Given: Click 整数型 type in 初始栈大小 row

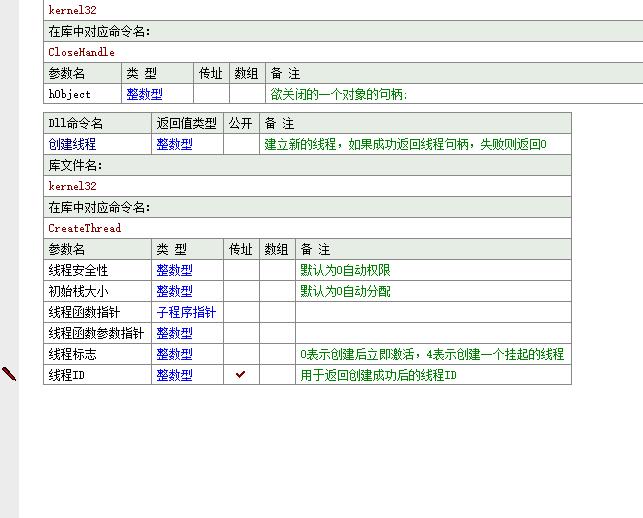Looking at the screenshot, I should (x=174, y=291).
